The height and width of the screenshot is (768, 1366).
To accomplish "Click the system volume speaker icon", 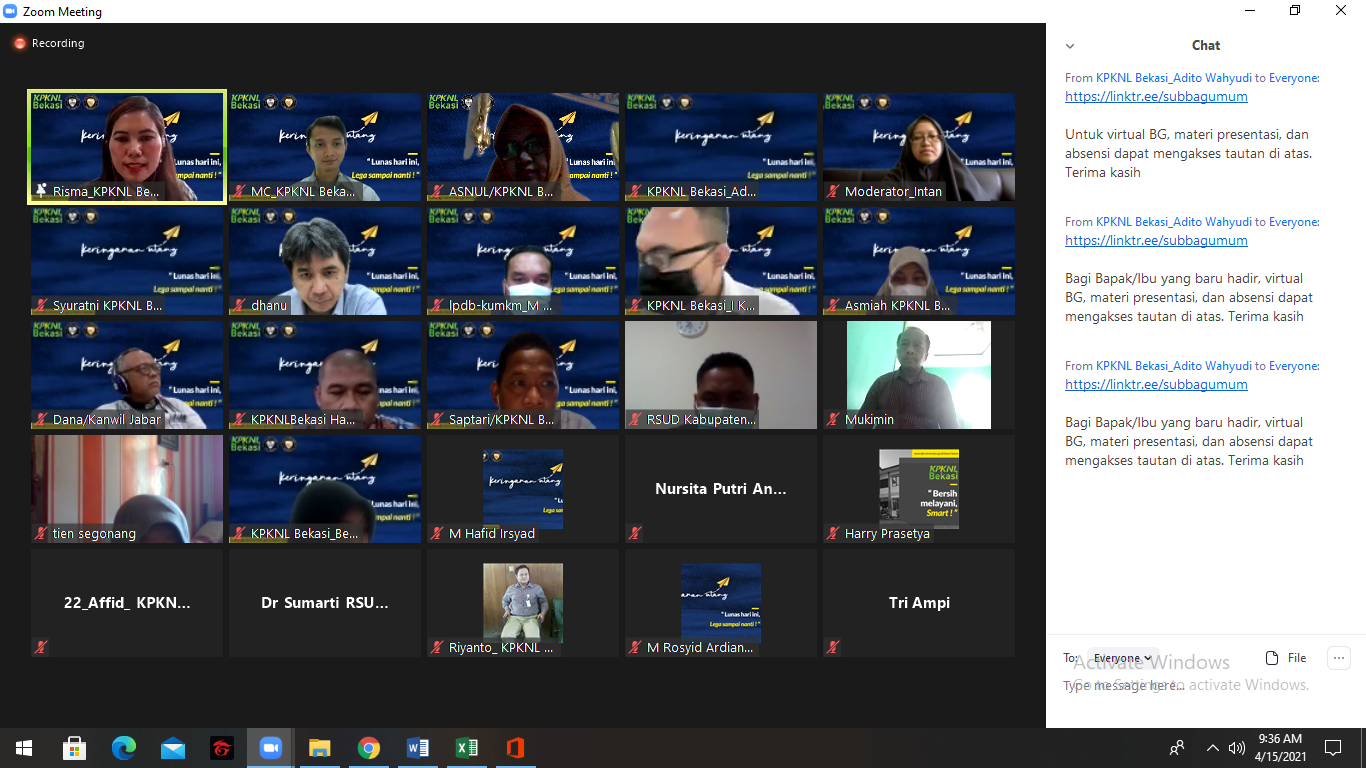I will [x=1237, y=748].
